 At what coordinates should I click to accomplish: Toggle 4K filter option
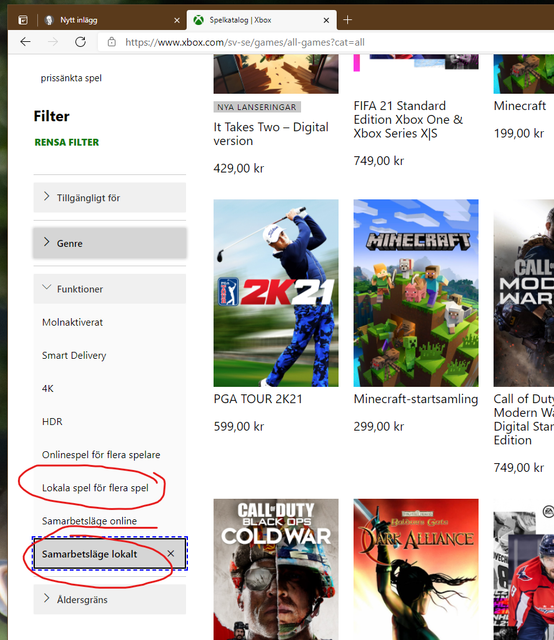(48, 389)
